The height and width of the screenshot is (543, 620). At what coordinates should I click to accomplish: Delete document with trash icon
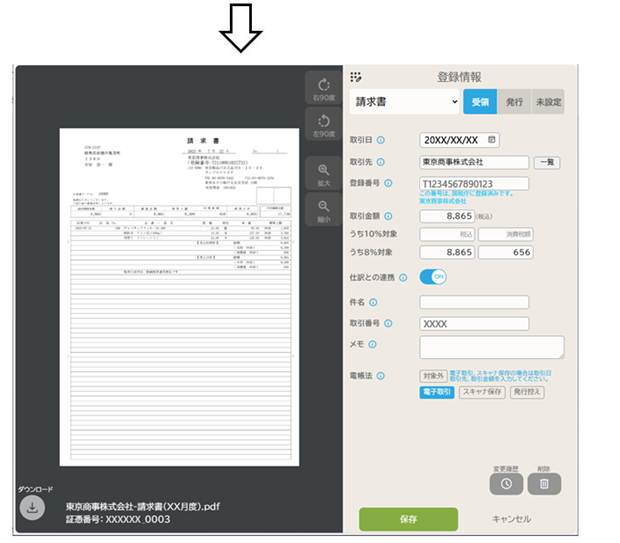pyautogui.click(x=544, y=484)
